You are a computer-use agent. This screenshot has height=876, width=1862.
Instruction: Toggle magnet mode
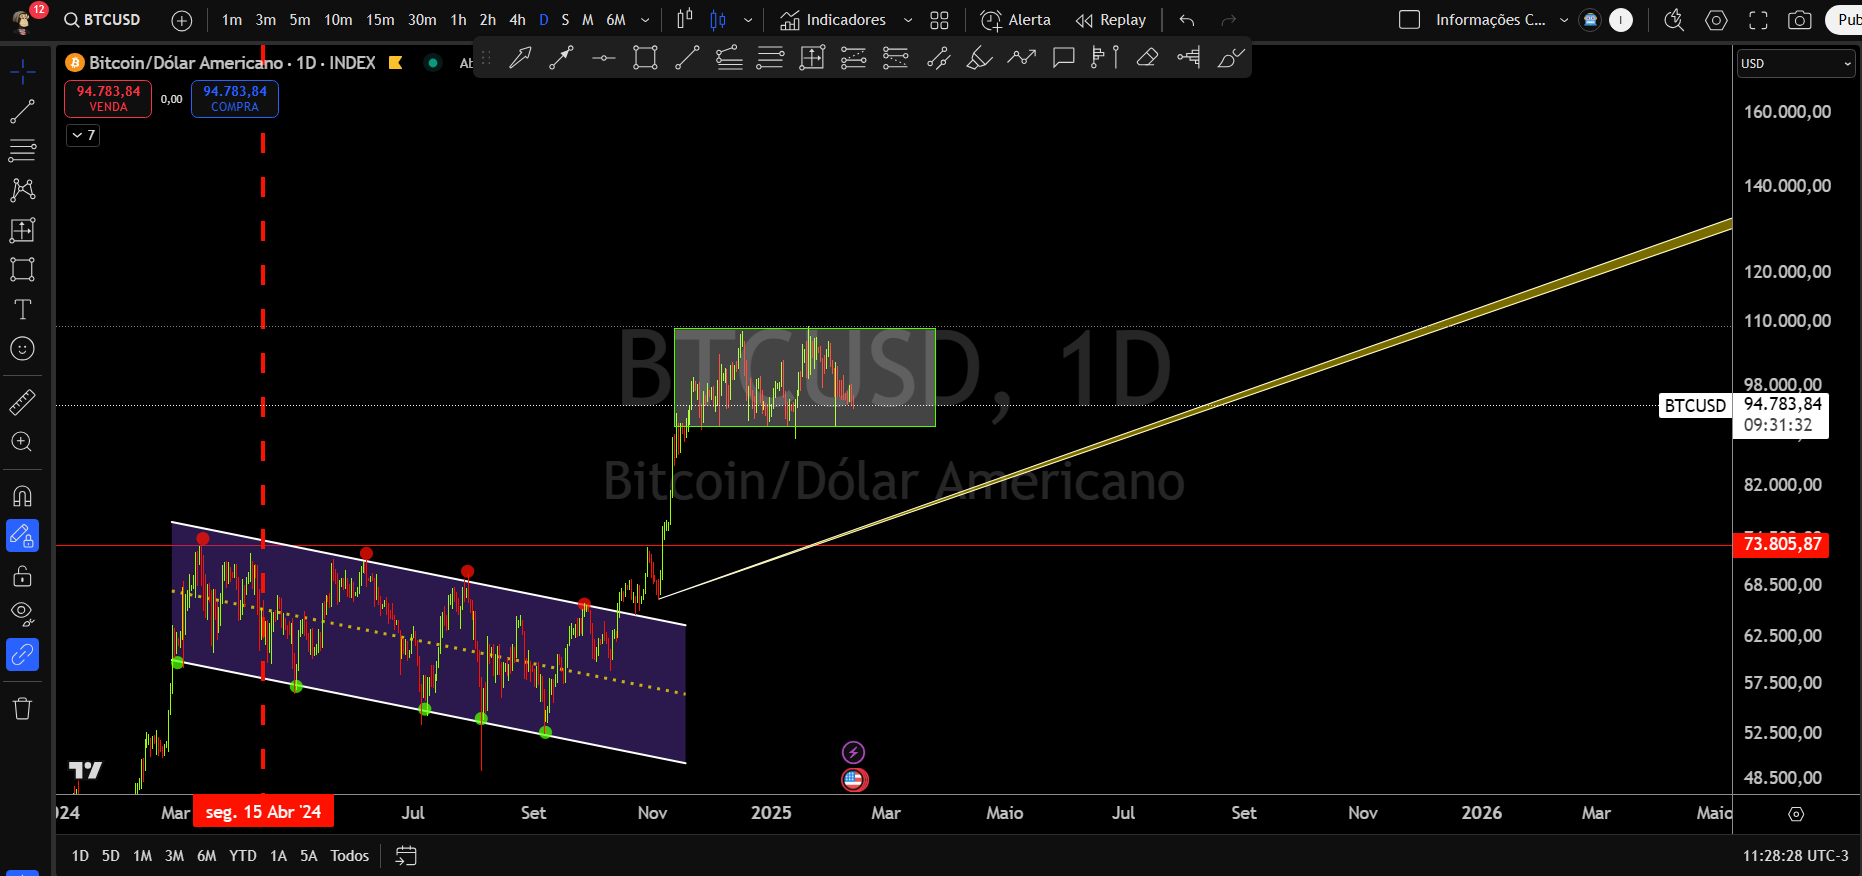tap(22, 496)
